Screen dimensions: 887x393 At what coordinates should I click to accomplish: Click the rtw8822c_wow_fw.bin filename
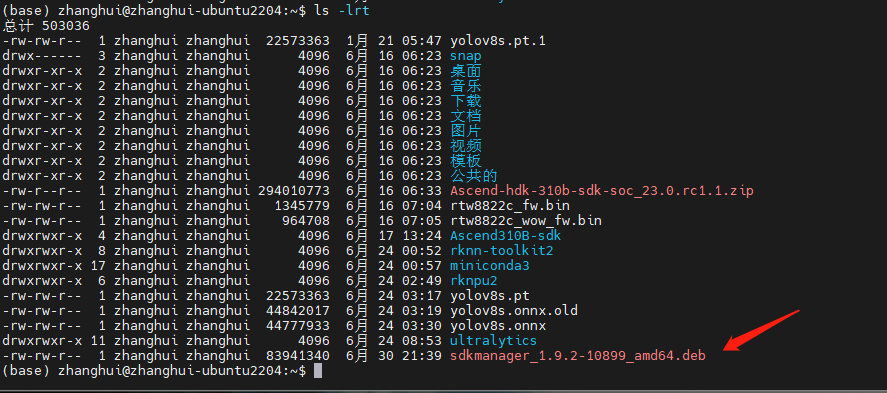pyautogui.click(x=526, y=221)
